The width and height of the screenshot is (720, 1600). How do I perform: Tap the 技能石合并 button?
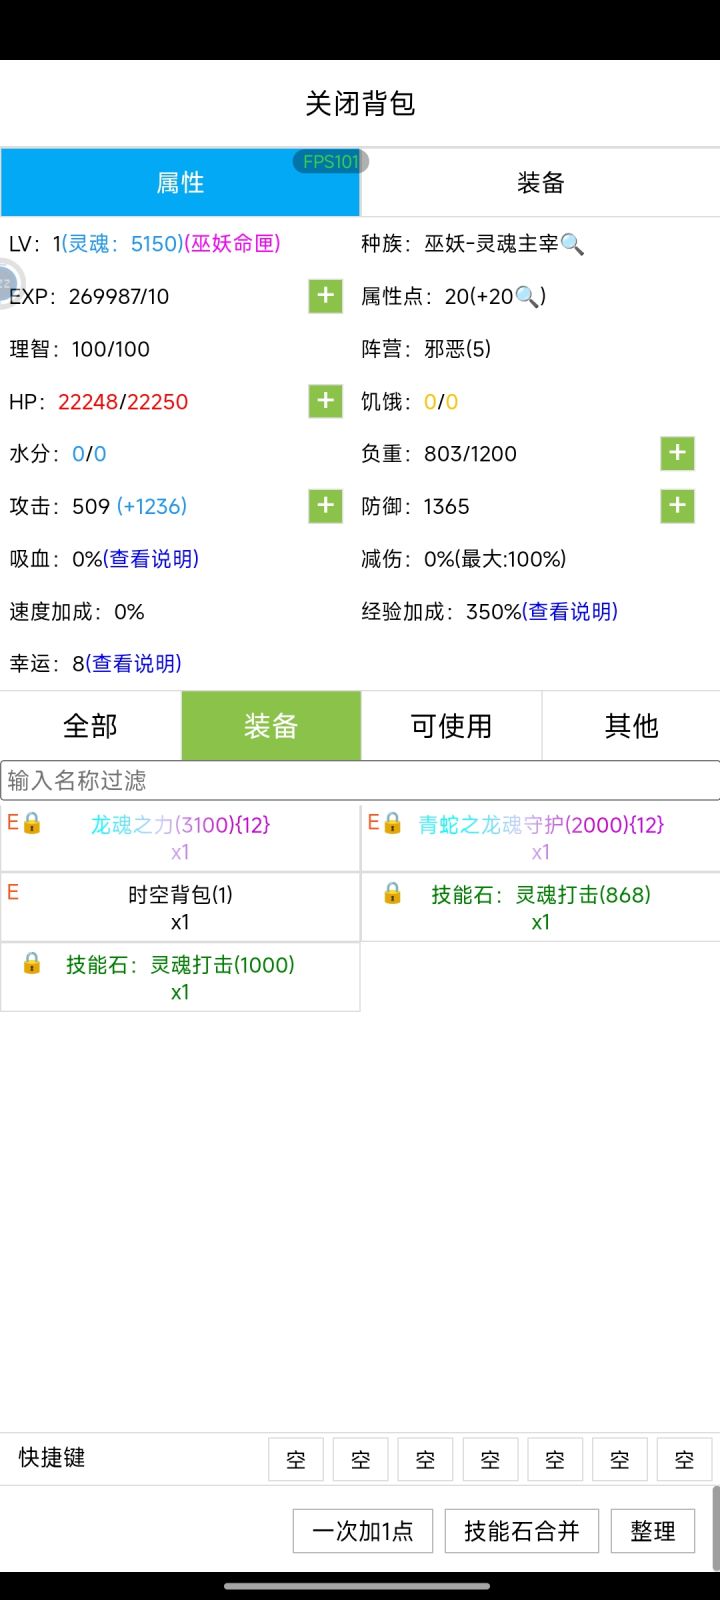coord(521,1531)
